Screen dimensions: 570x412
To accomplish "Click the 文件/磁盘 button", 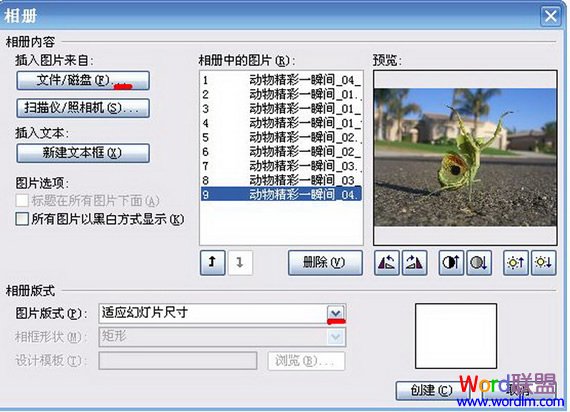I will coord(83,80).
